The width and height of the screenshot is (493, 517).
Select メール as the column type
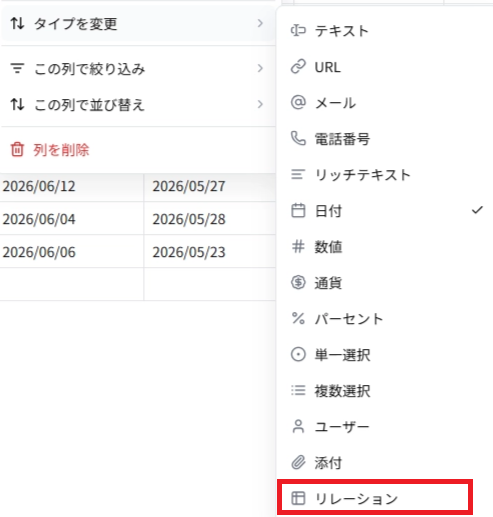(x=385, y=102)
